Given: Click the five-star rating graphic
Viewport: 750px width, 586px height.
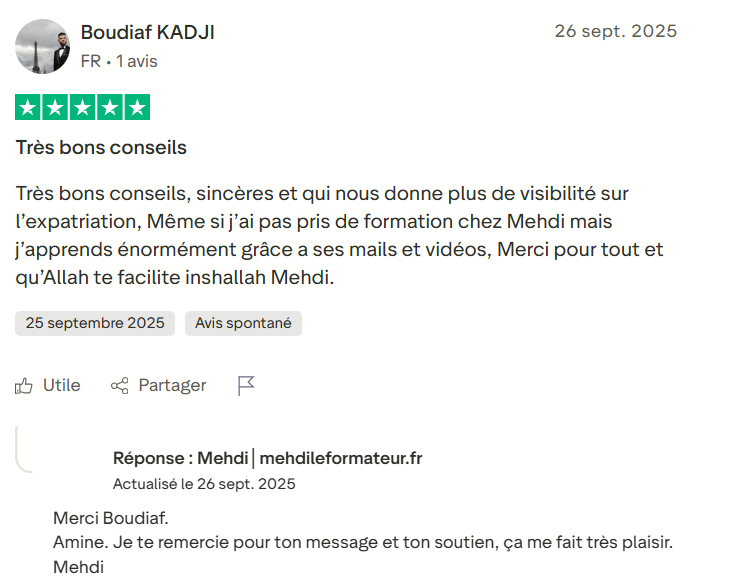Looking at the screenshot, I should click(x=82, y=108).
